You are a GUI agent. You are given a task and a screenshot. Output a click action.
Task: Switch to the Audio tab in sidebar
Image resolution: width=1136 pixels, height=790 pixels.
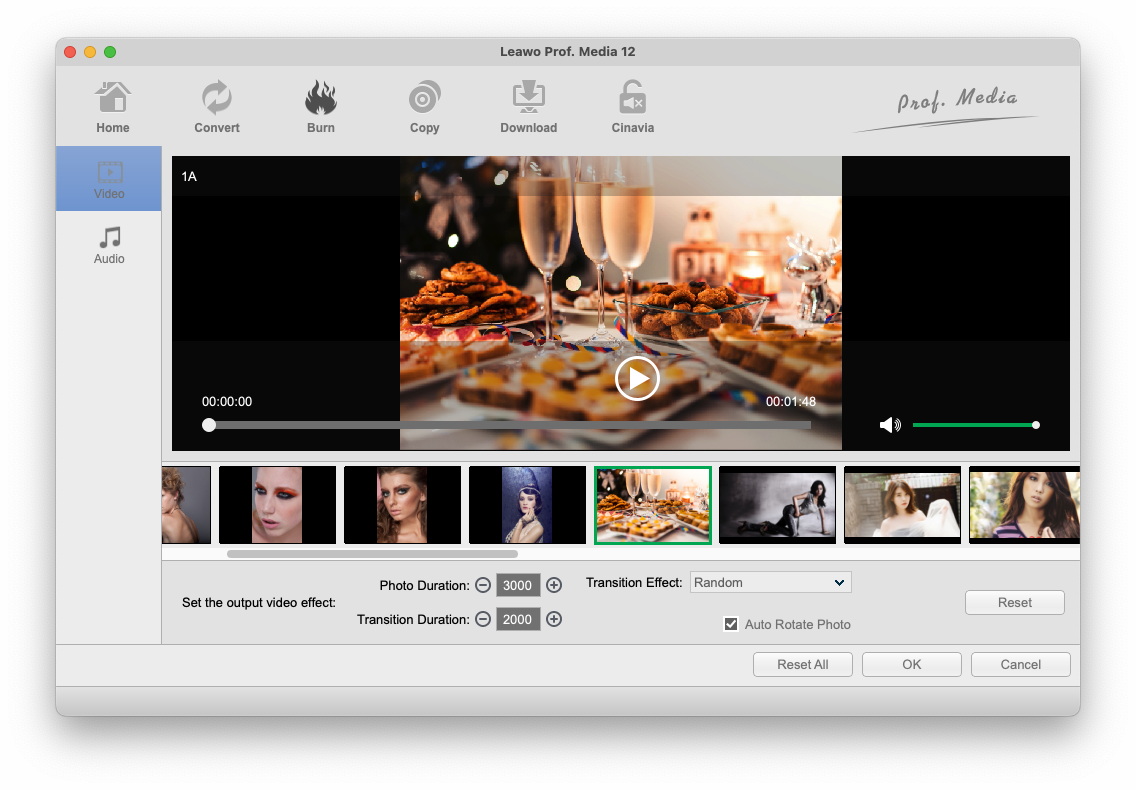tap(109, 245)
